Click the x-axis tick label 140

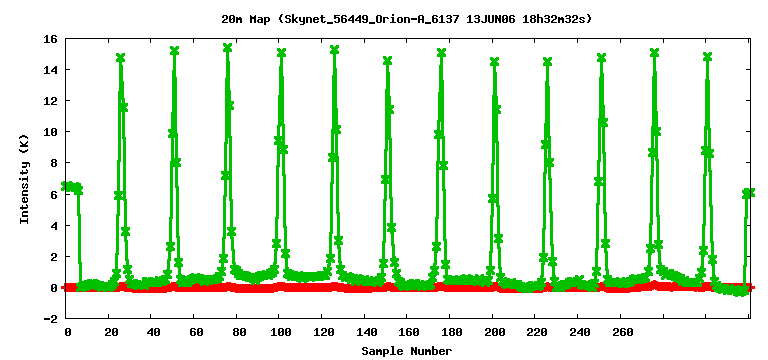(365, 332)
